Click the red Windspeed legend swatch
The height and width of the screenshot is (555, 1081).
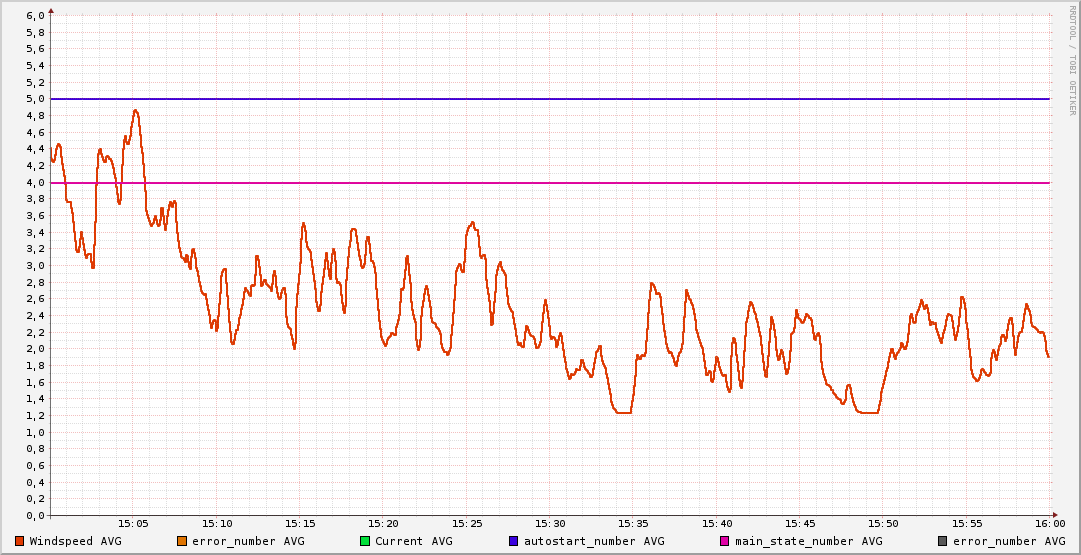[x=20, y=541]
